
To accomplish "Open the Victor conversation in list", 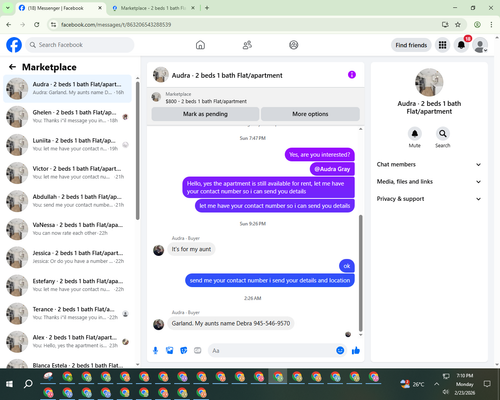I will (x=67, y=173).
